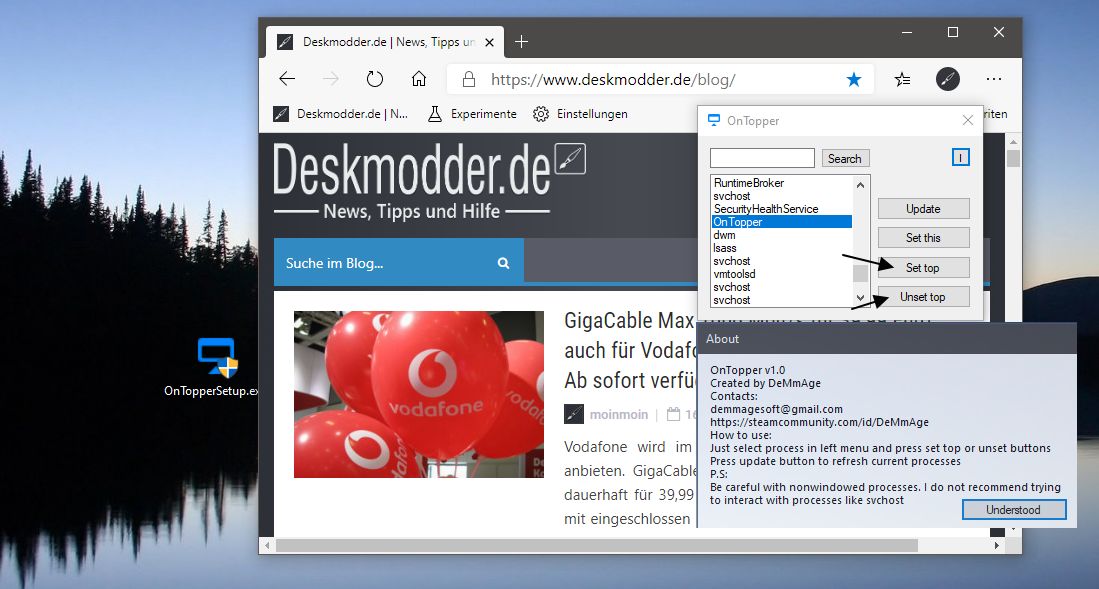The image size is (1099, 589).
Task: Click the OnTopper Search button
Action: click(845, 158)
